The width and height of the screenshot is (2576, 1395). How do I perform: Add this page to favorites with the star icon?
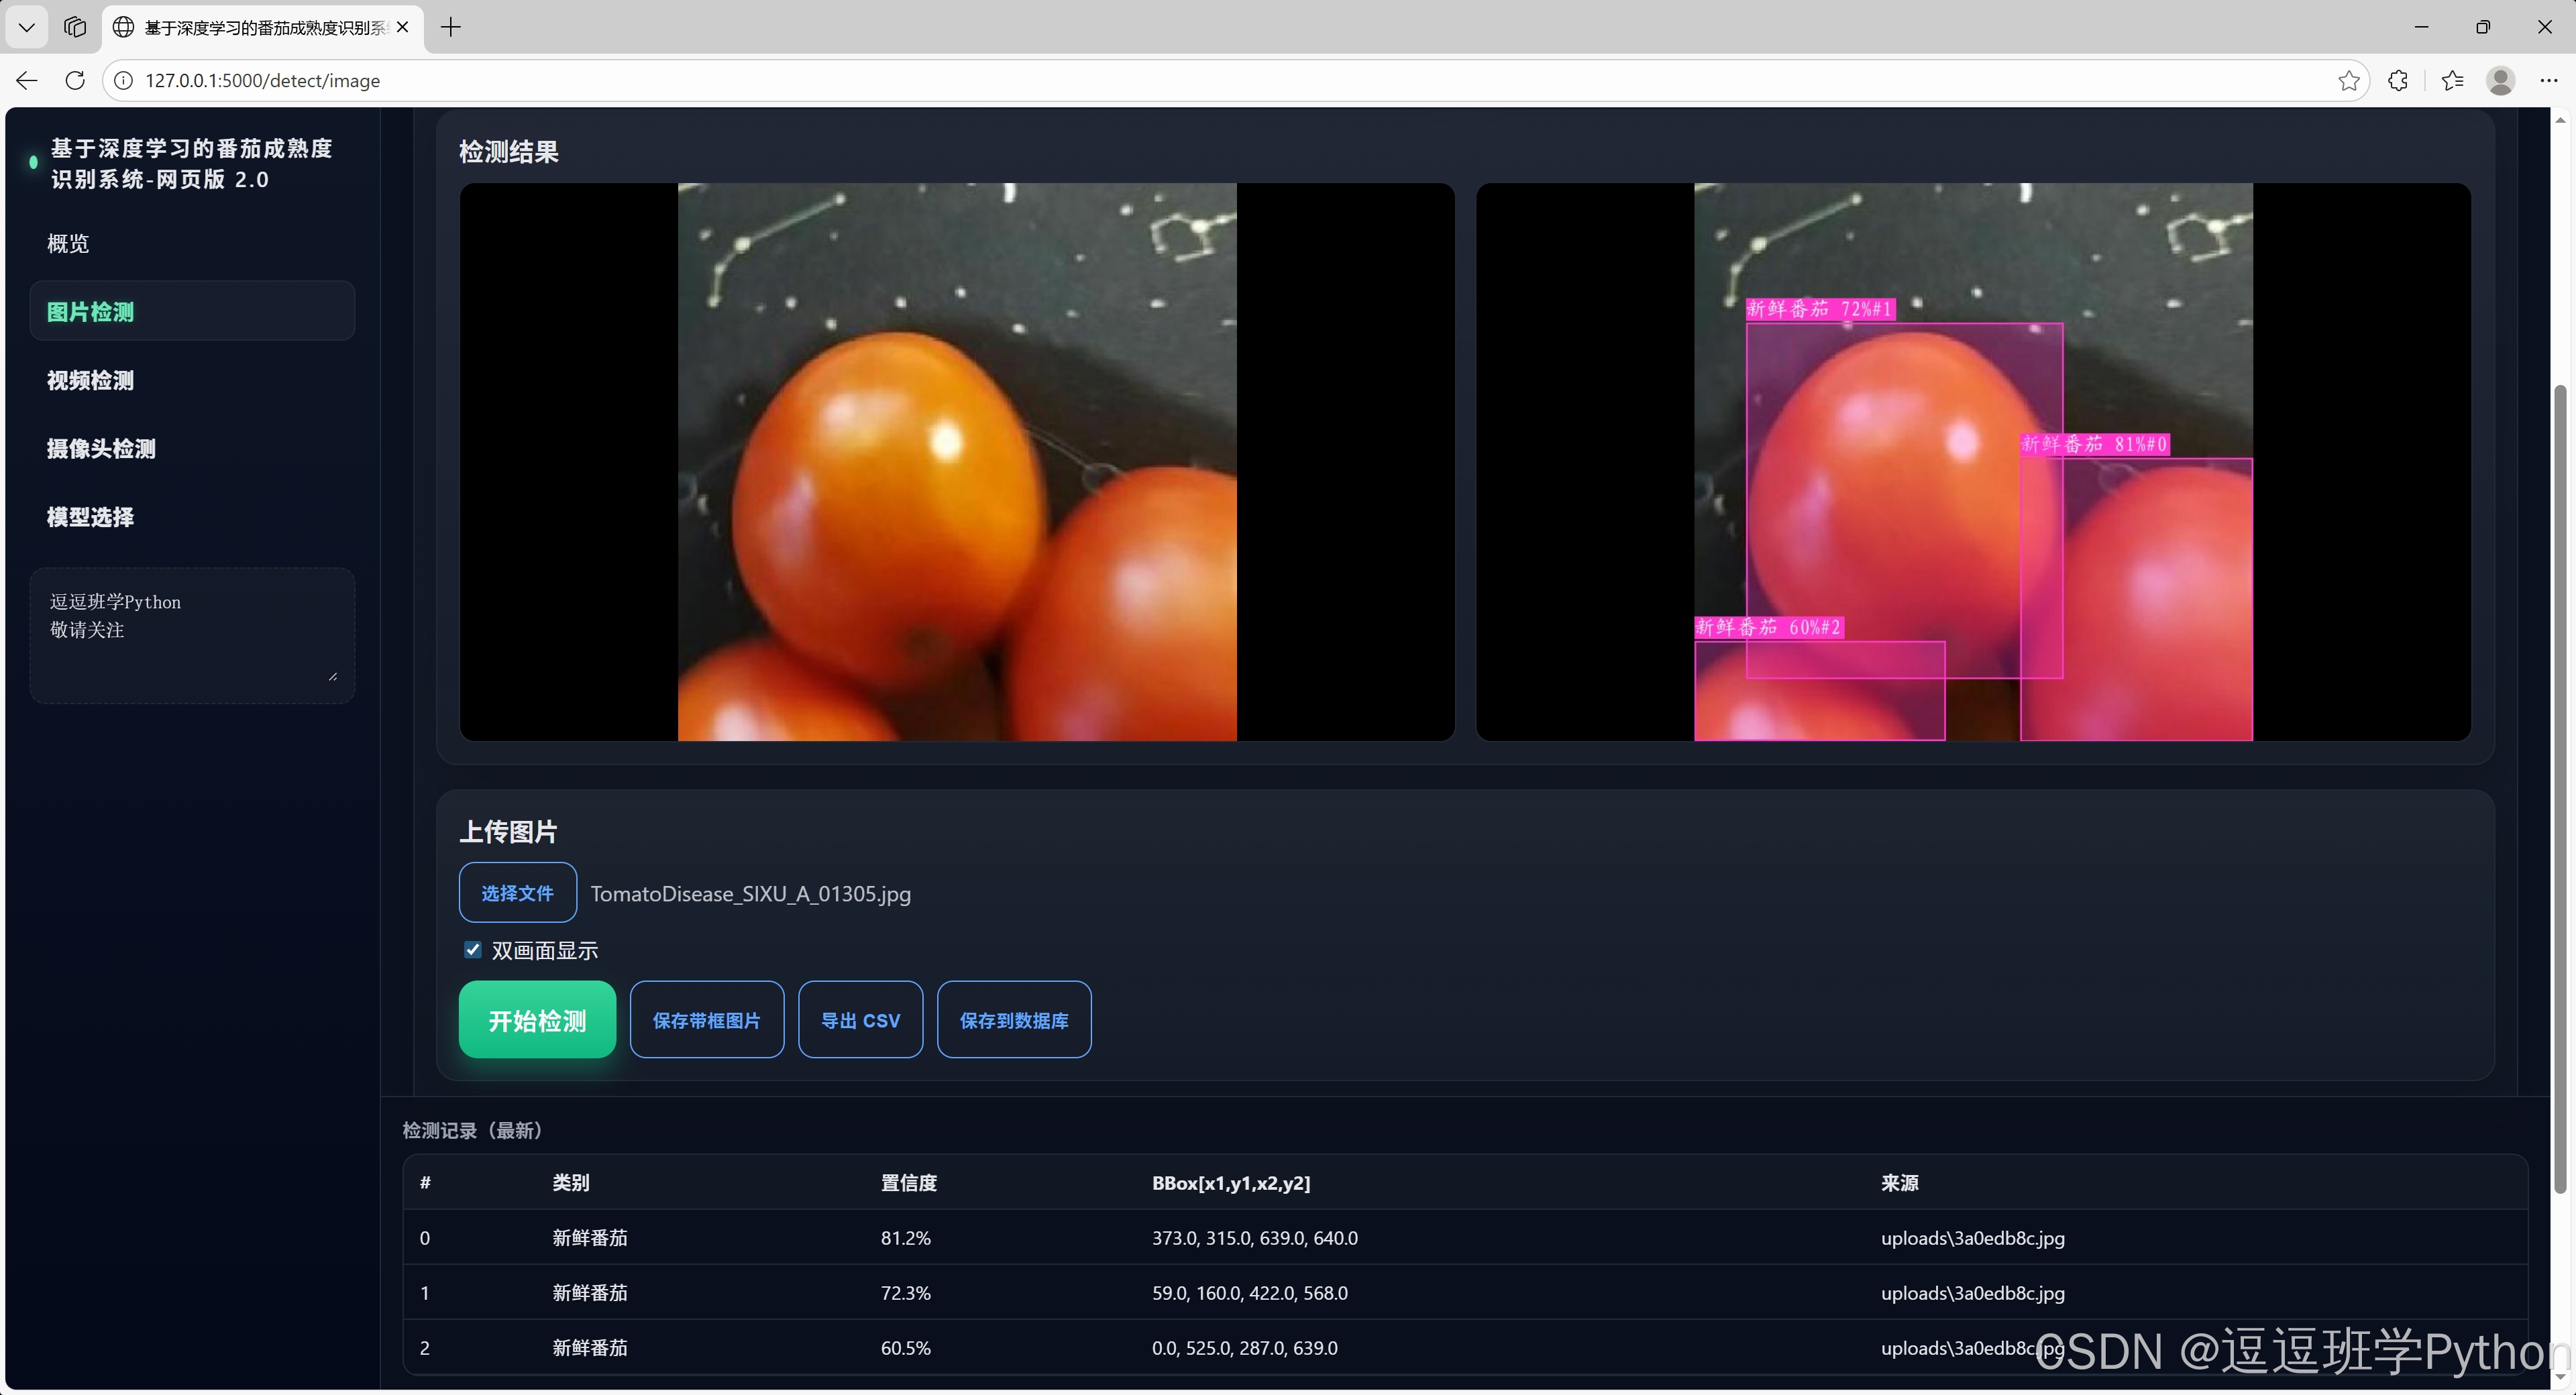[2348, 80]
